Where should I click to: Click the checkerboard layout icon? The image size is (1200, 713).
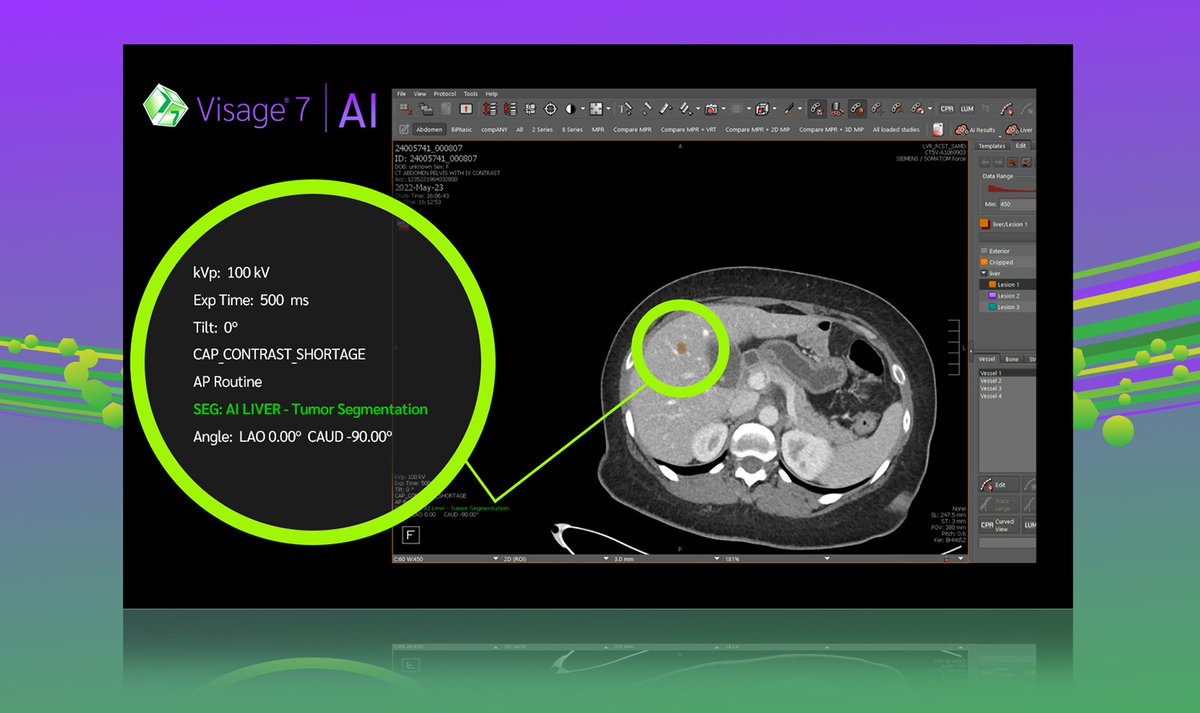click(x=596, y=109)
